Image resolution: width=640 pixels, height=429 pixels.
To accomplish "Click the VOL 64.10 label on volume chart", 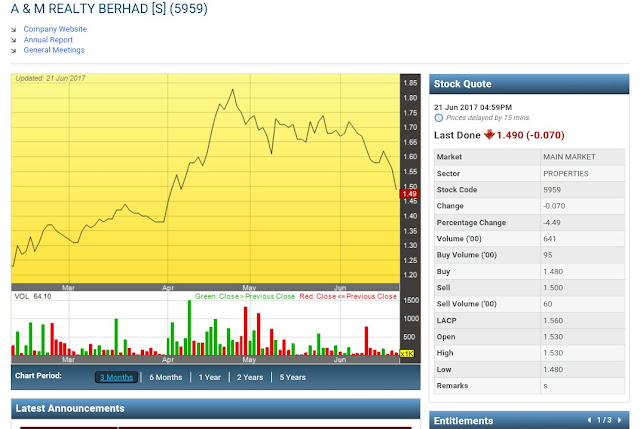I will (33, 296).
